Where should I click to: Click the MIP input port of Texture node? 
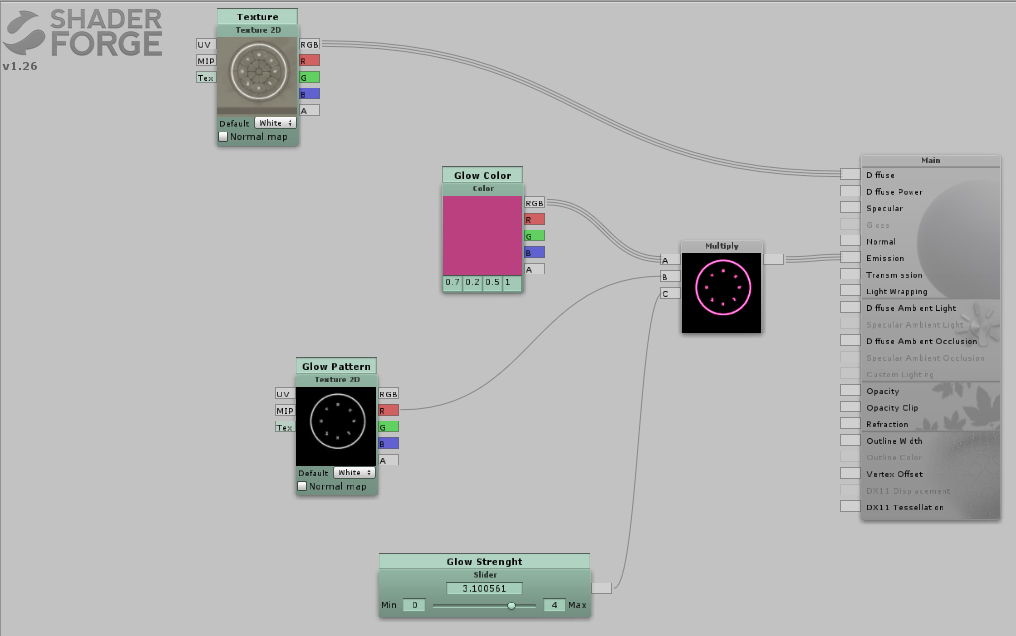[205, 61]
